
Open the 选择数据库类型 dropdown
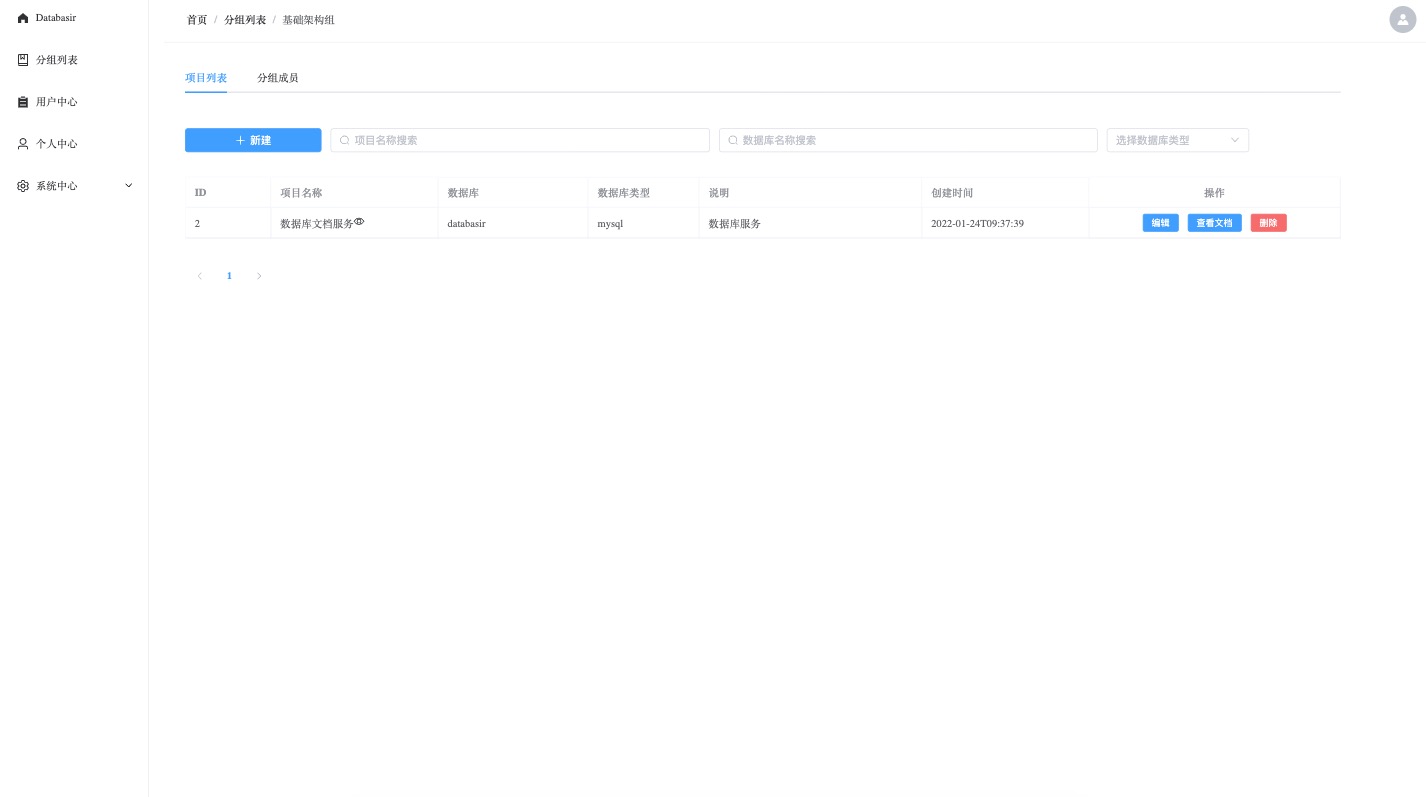point(1177,141)
